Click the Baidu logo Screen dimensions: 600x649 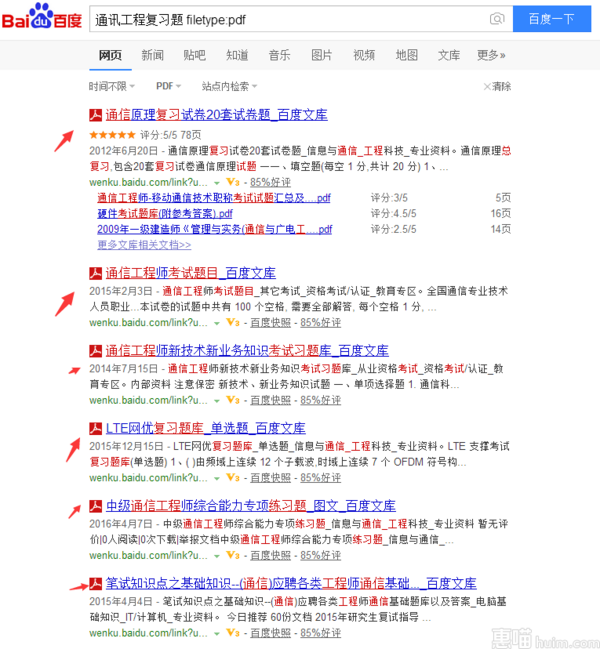click(42, 17)
